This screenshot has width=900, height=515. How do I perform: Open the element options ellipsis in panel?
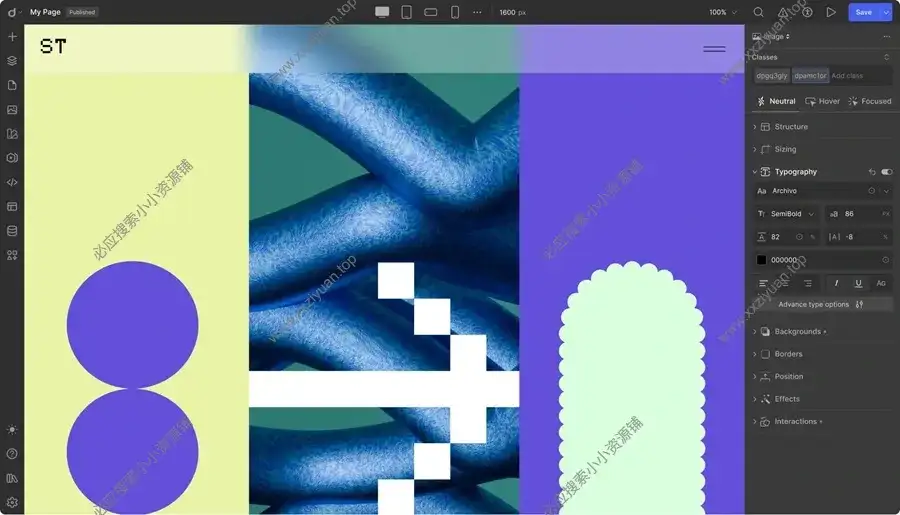click(887, 36)
